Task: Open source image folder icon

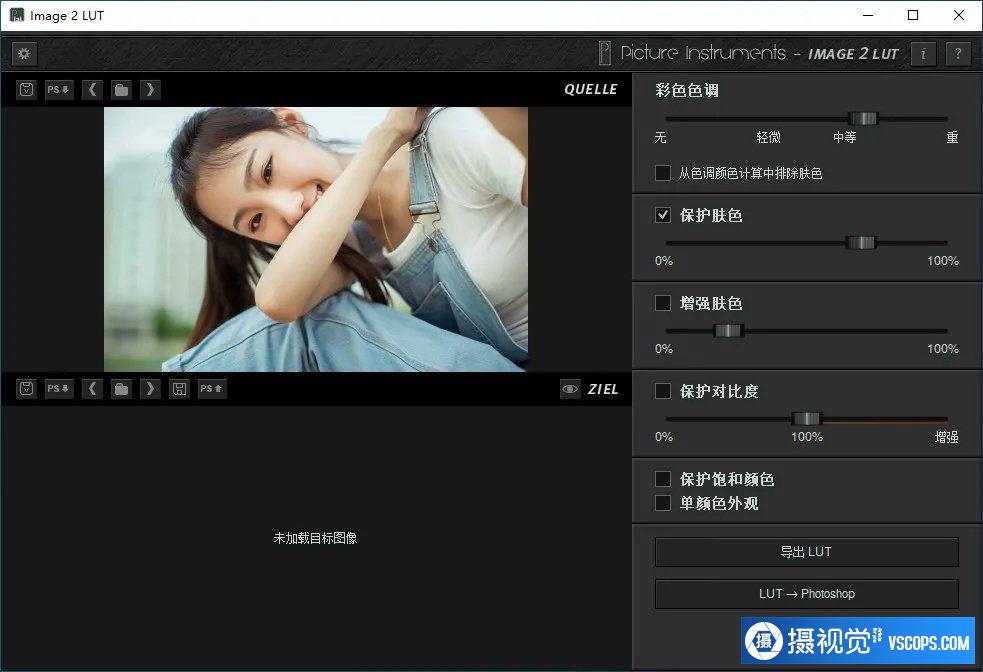Action: coord(121,90)
